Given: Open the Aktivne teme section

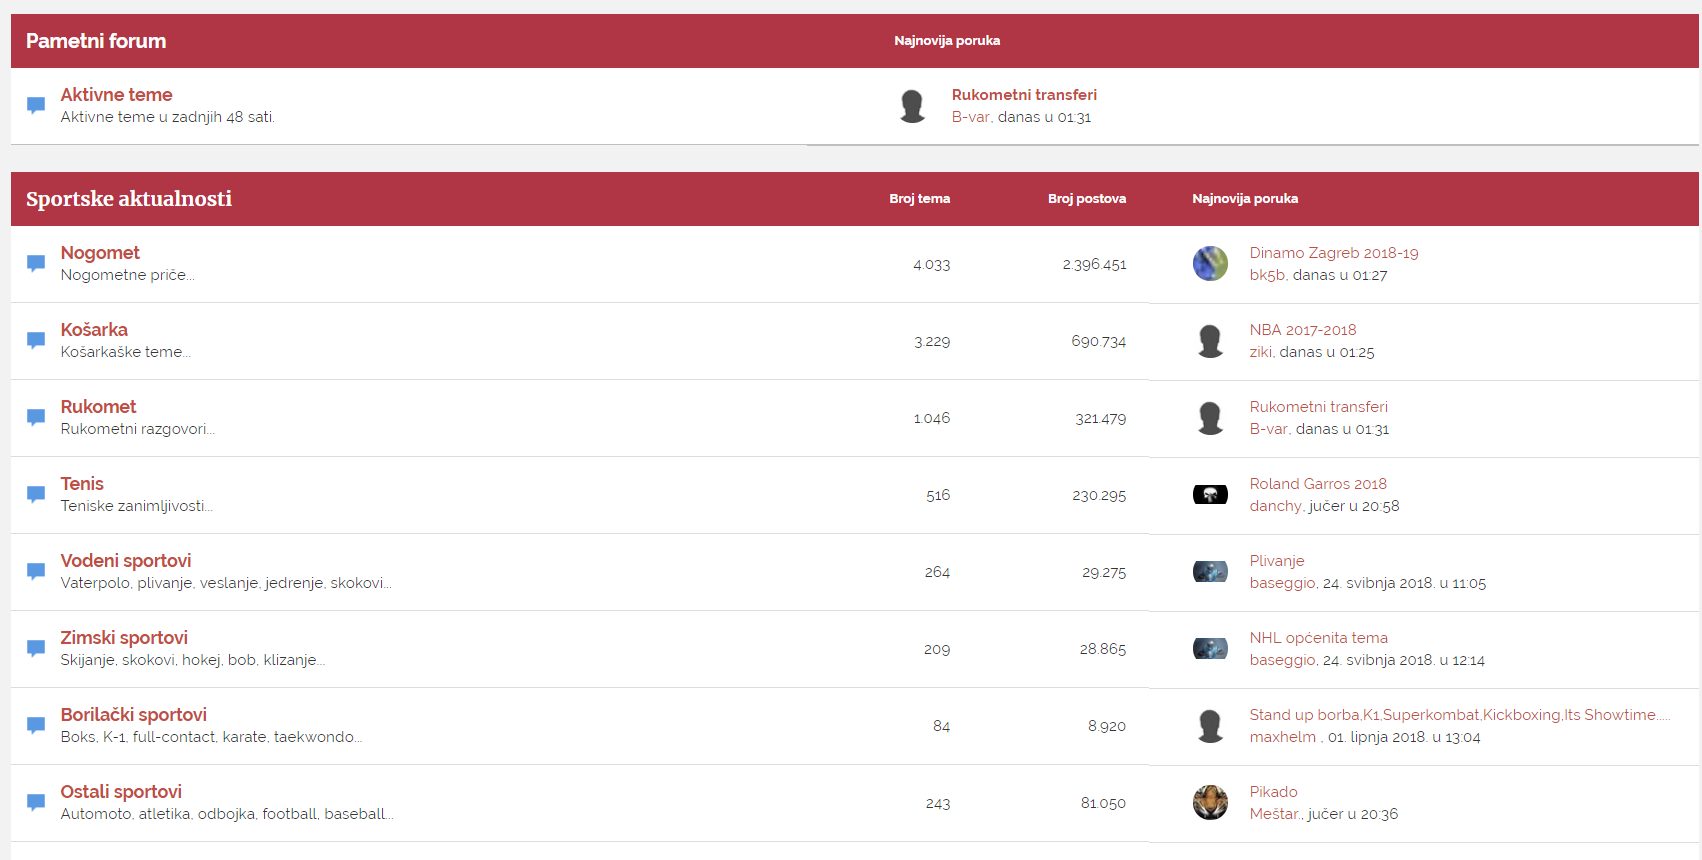Looking at the screenshot, I should click(x=116, y=95).
